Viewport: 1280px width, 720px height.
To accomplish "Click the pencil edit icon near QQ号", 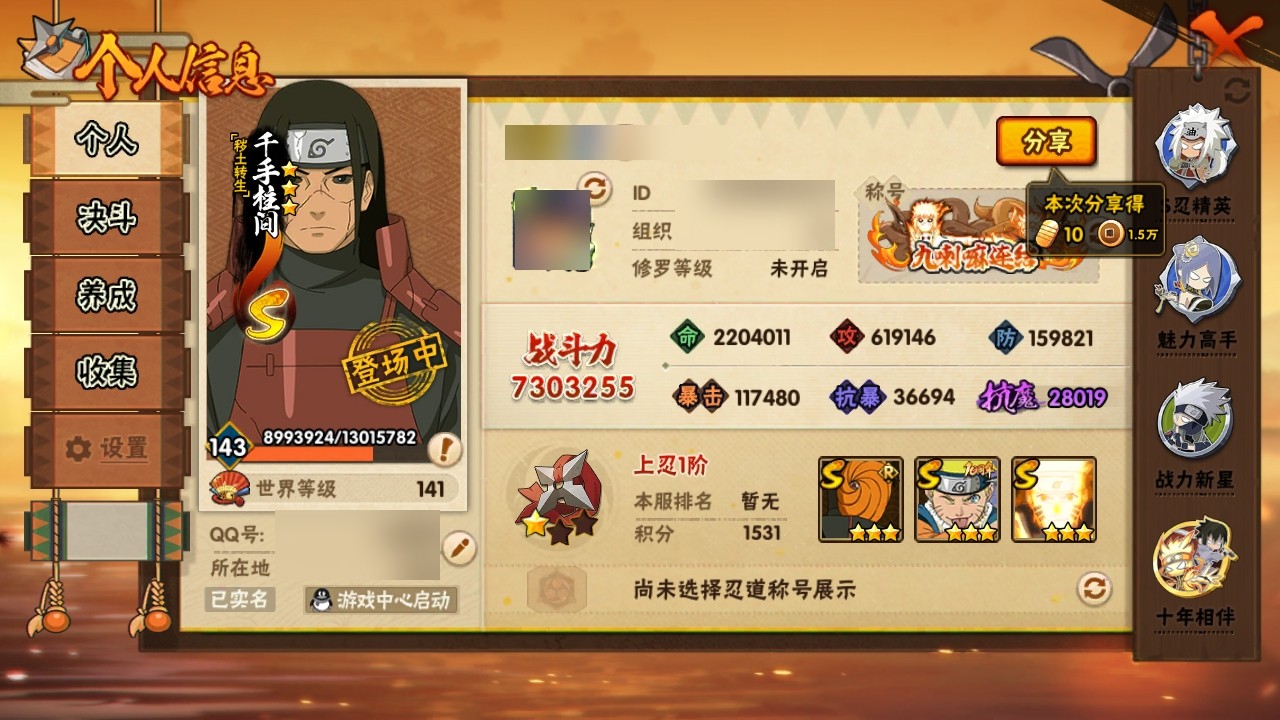I will [x=459, y=548].
